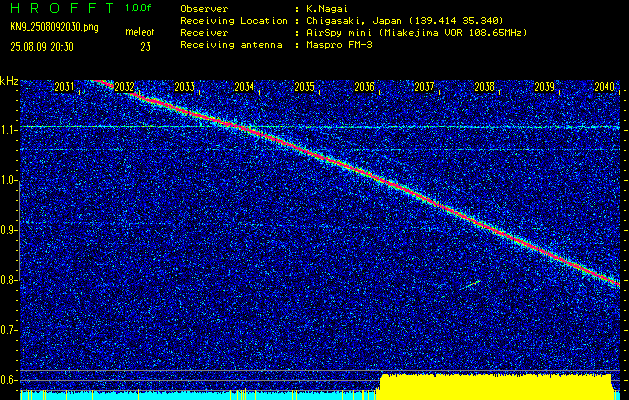Click the HROFFT title text
This screenshot has height=400, width=629.
62,8
